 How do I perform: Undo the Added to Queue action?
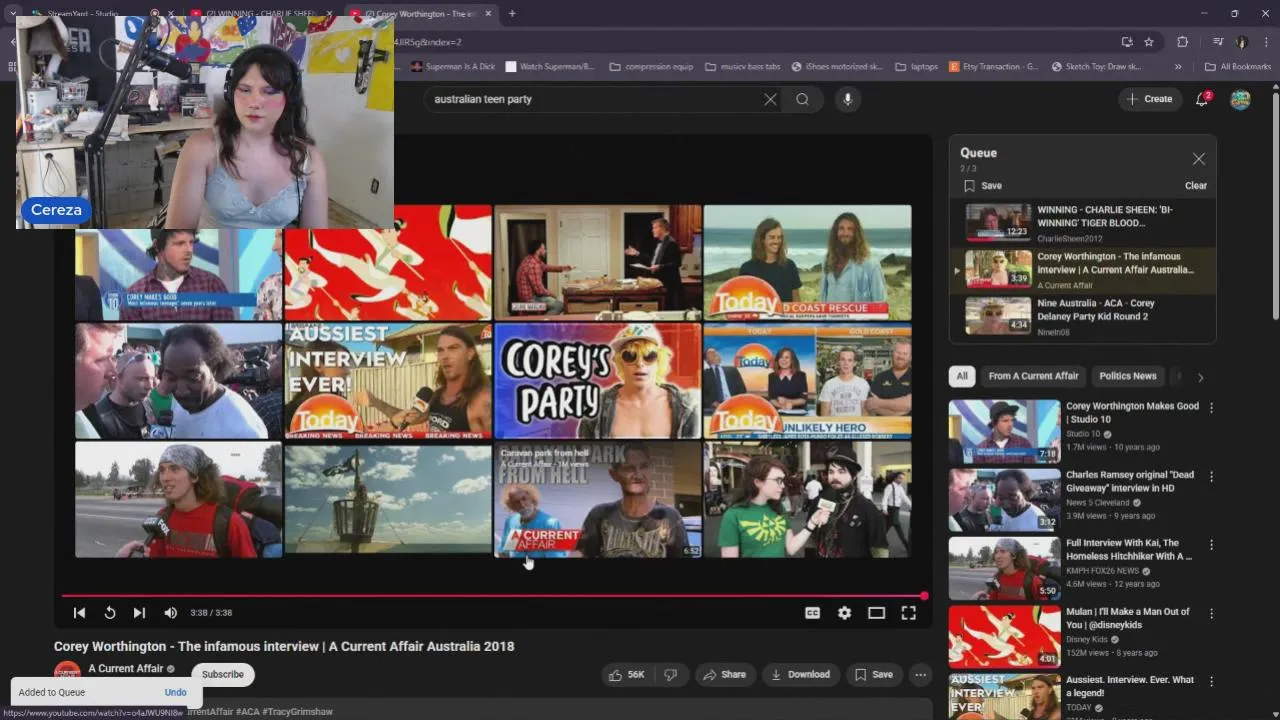tap(175, 692)
